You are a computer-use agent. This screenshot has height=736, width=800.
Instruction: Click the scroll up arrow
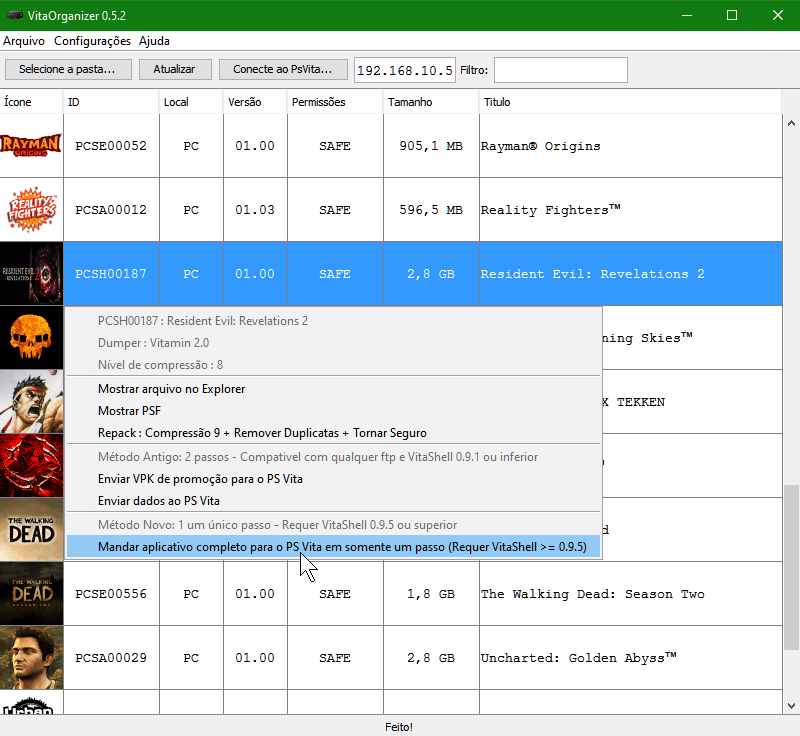(791, 123)
